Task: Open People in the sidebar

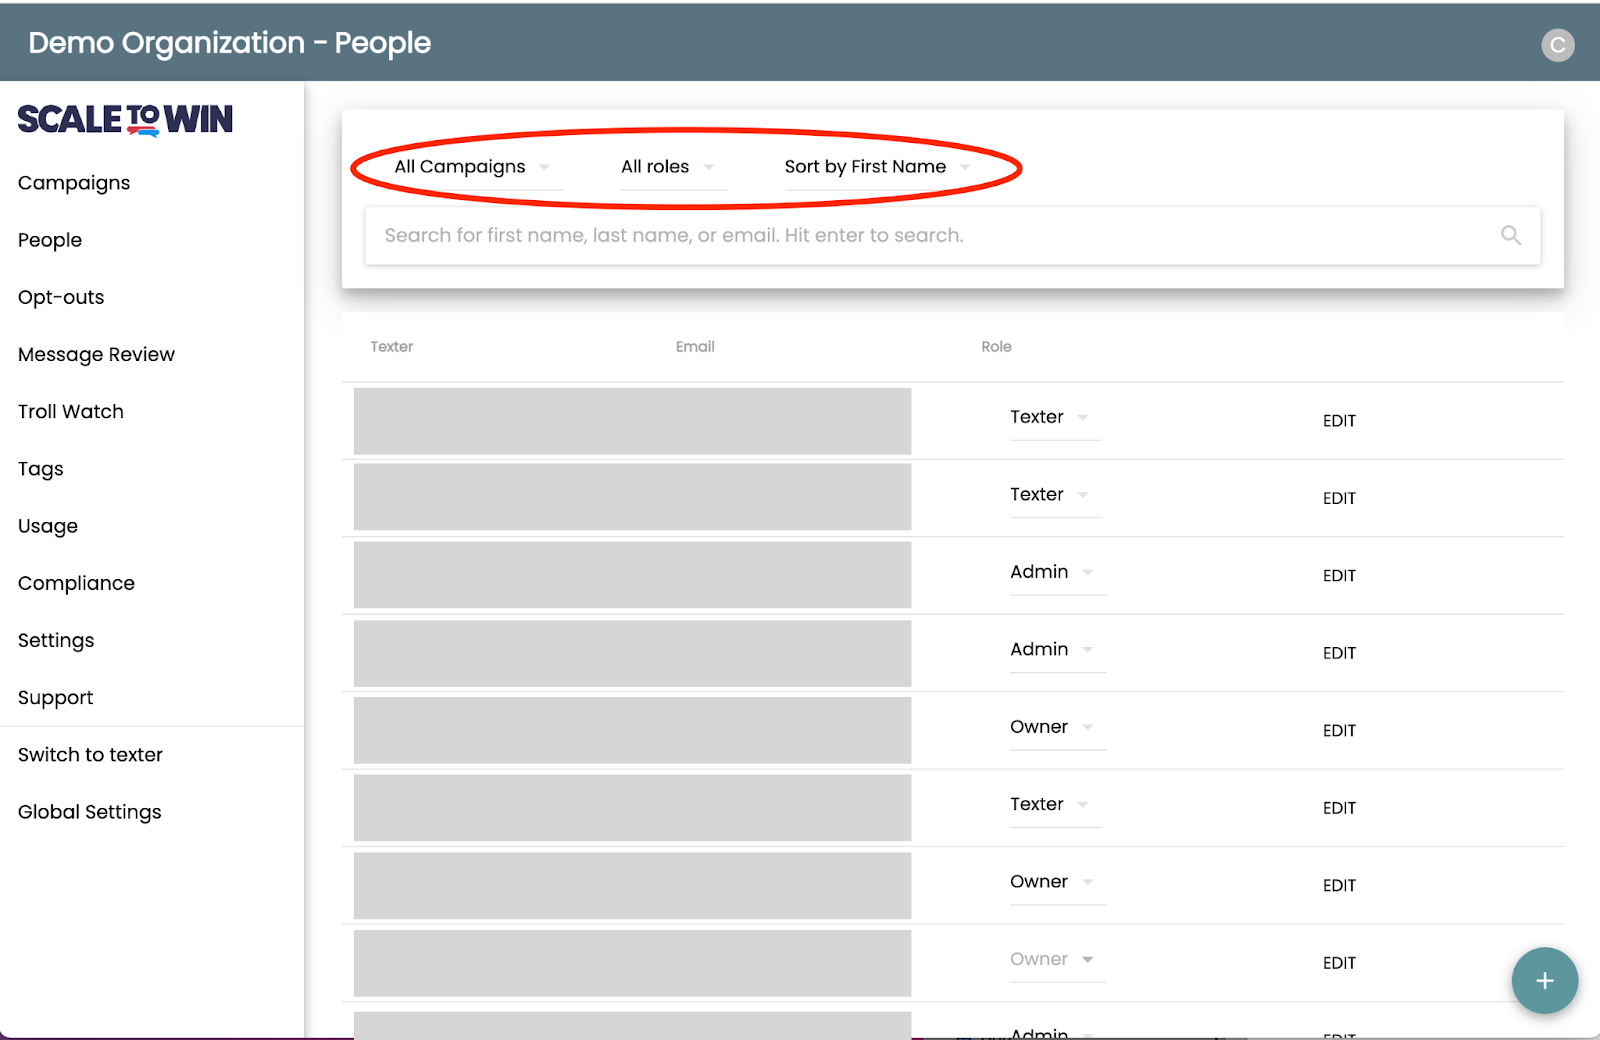Action: (50, 240)
